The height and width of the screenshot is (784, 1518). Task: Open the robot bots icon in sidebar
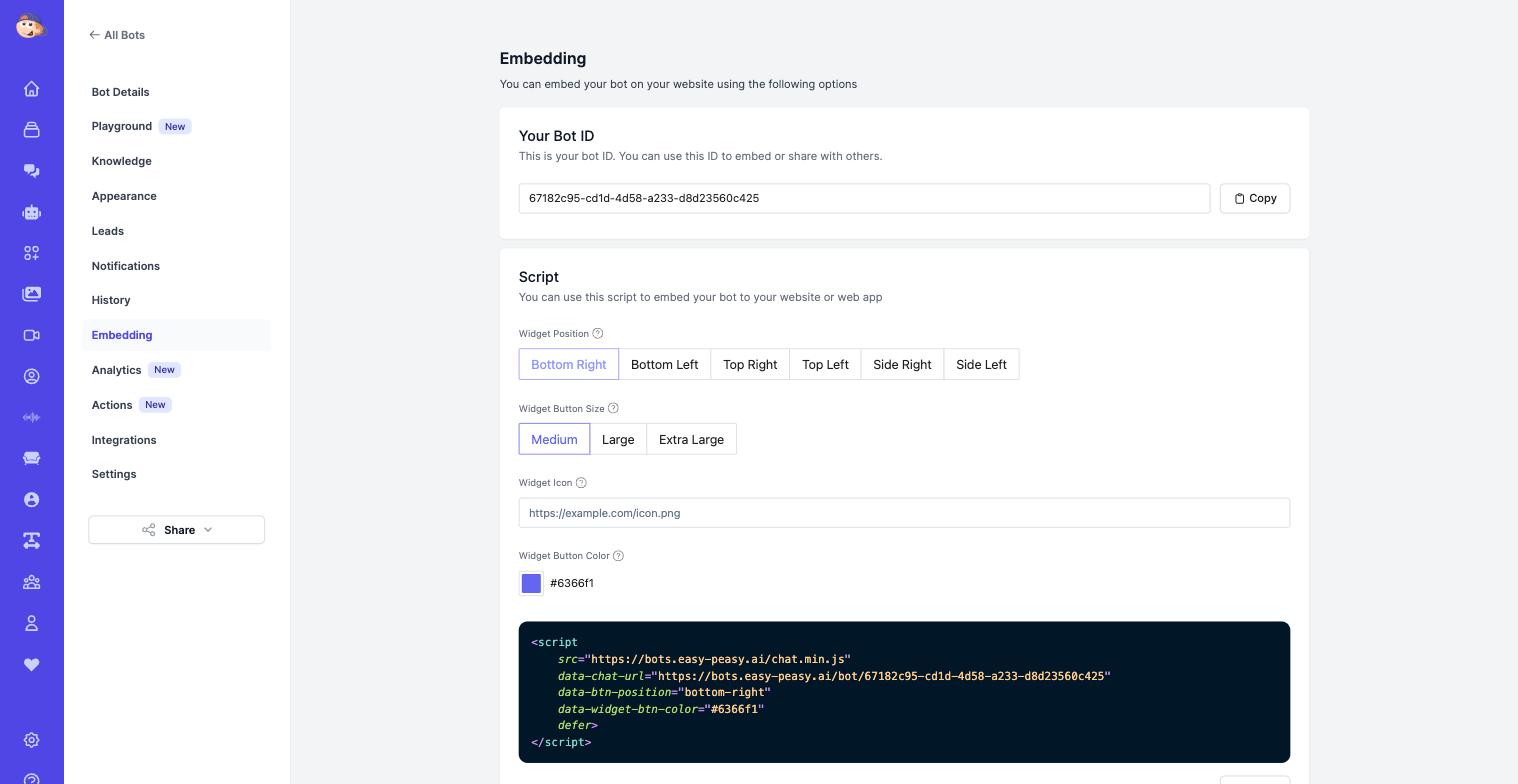(31, 212)
